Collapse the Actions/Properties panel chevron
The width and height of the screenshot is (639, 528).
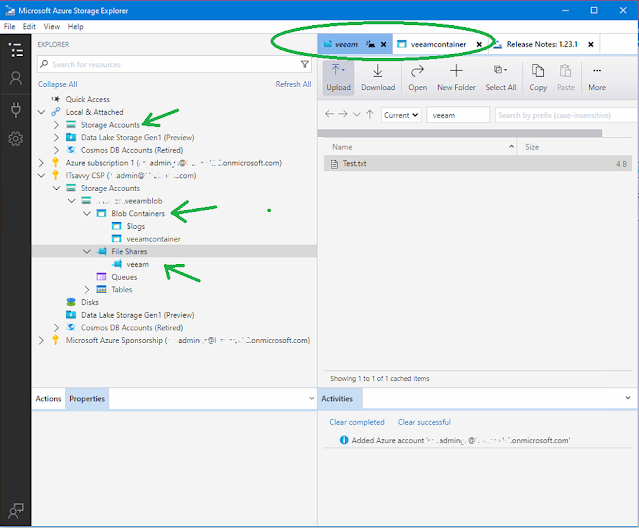tap(311, 398)
